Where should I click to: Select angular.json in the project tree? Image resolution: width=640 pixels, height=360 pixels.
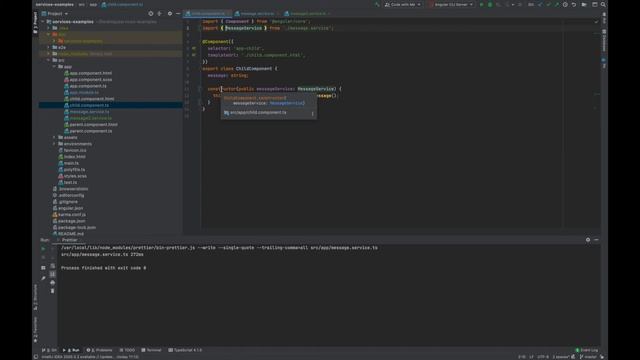click(70, 208)
